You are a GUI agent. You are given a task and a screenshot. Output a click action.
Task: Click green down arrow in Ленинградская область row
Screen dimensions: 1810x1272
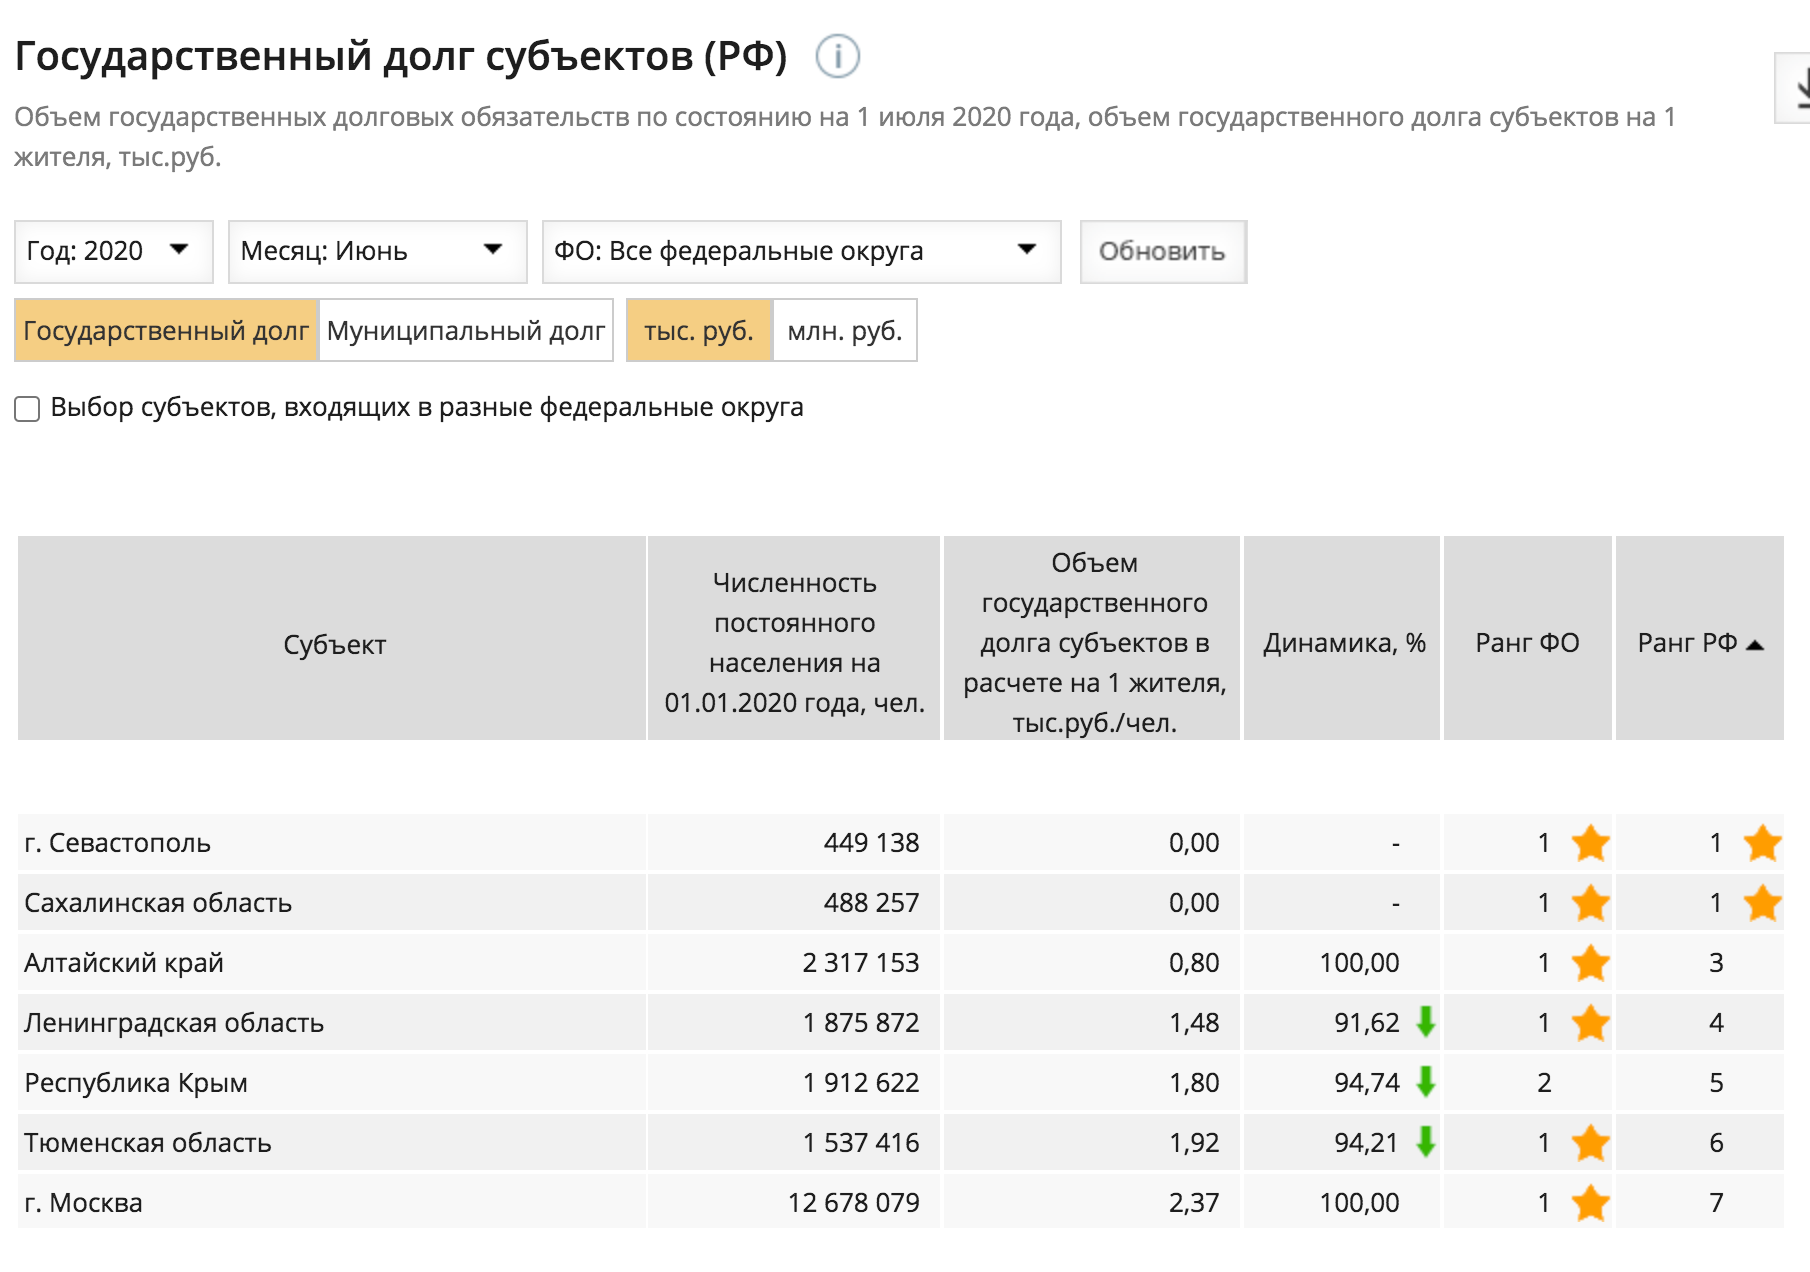coord(1426,1022)
